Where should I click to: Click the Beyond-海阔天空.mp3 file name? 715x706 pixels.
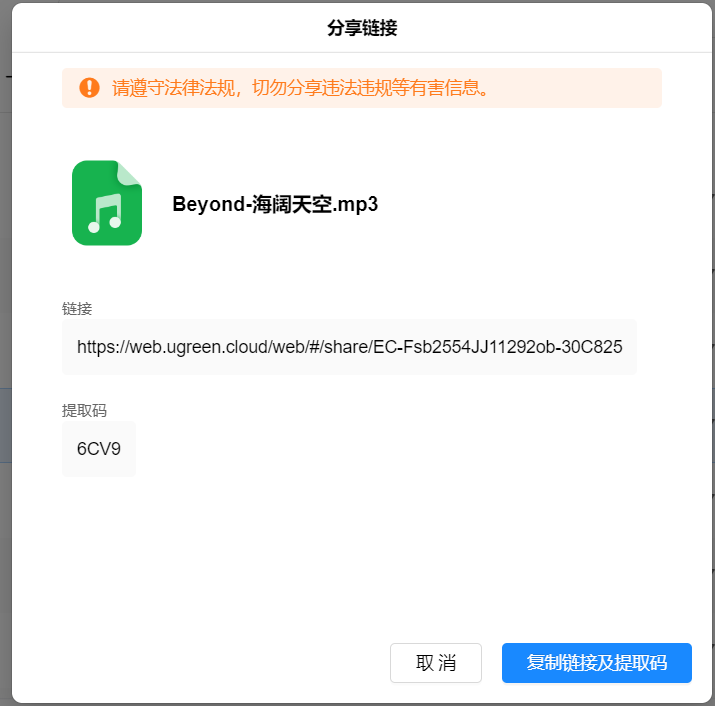275,204
